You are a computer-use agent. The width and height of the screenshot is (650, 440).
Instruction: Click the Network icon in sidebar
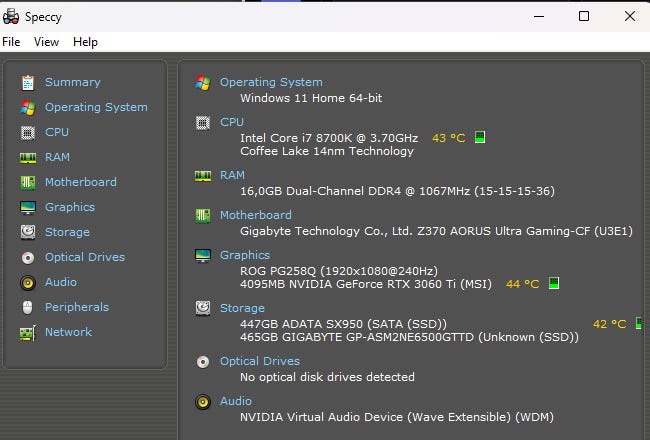point(28,332)
